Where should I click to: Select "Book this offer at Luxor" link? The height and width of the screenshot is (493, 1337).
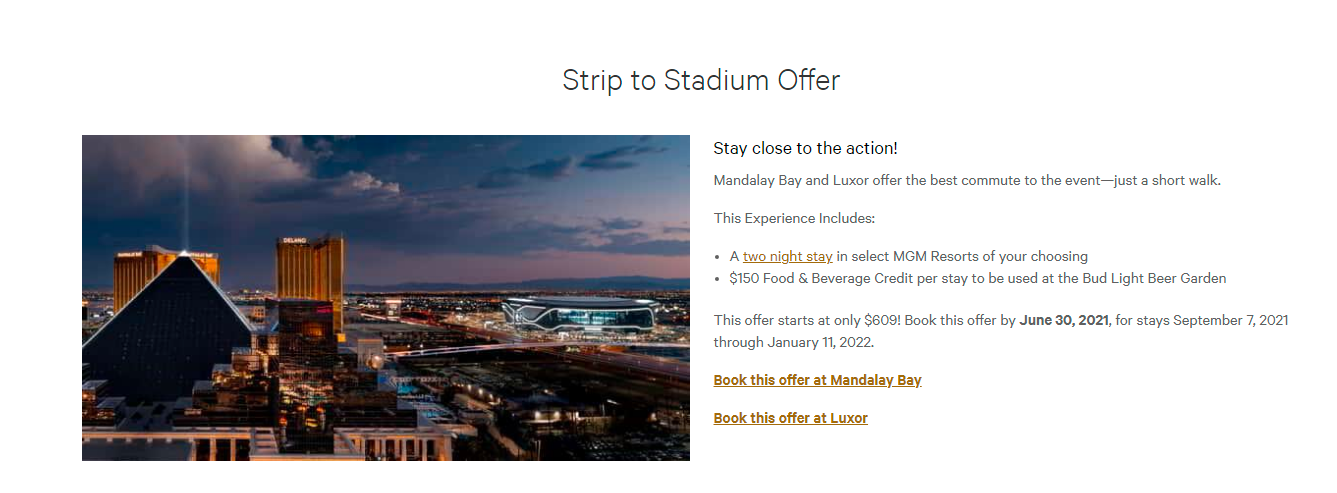pos(790,419)
